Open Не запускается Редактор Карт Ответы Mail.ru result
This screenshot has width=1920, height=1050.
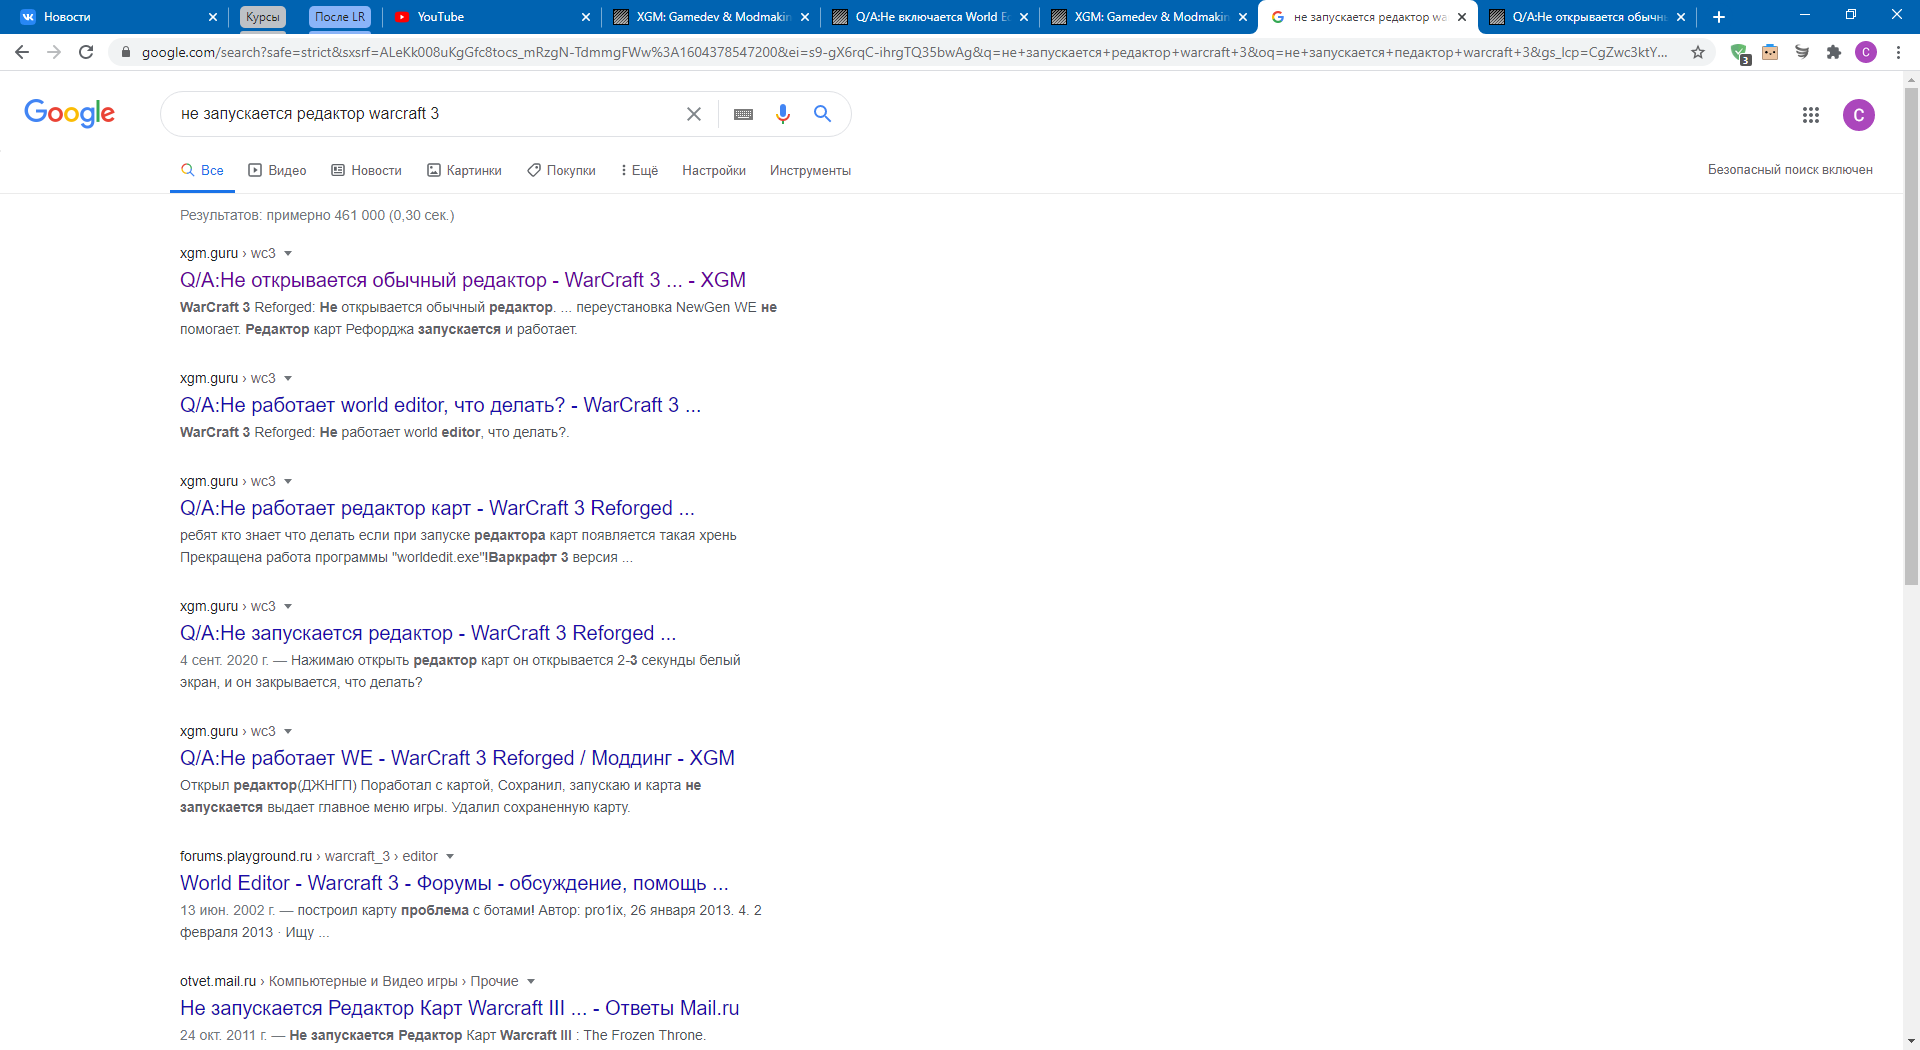(x=460, y=1009)
